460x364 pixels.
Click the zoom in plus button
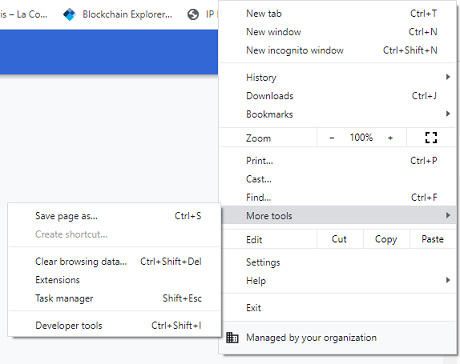click(390, 138)
